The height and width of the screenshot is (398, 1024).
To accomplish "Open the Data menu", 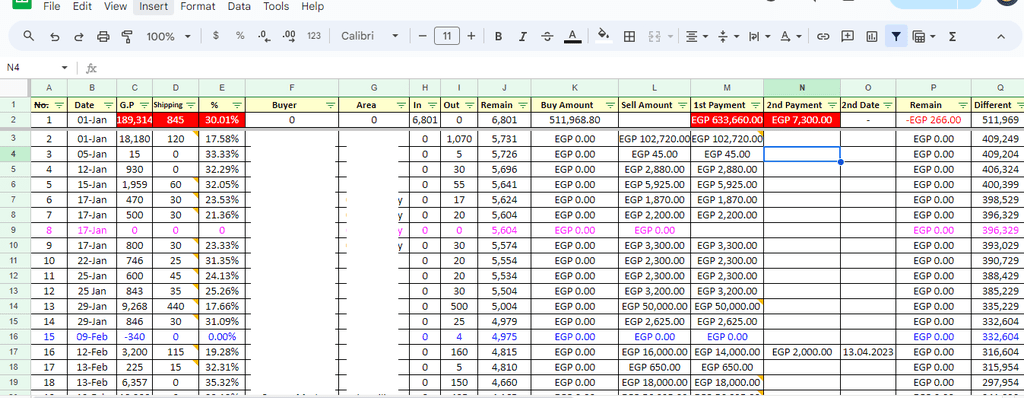I will 239,7.
